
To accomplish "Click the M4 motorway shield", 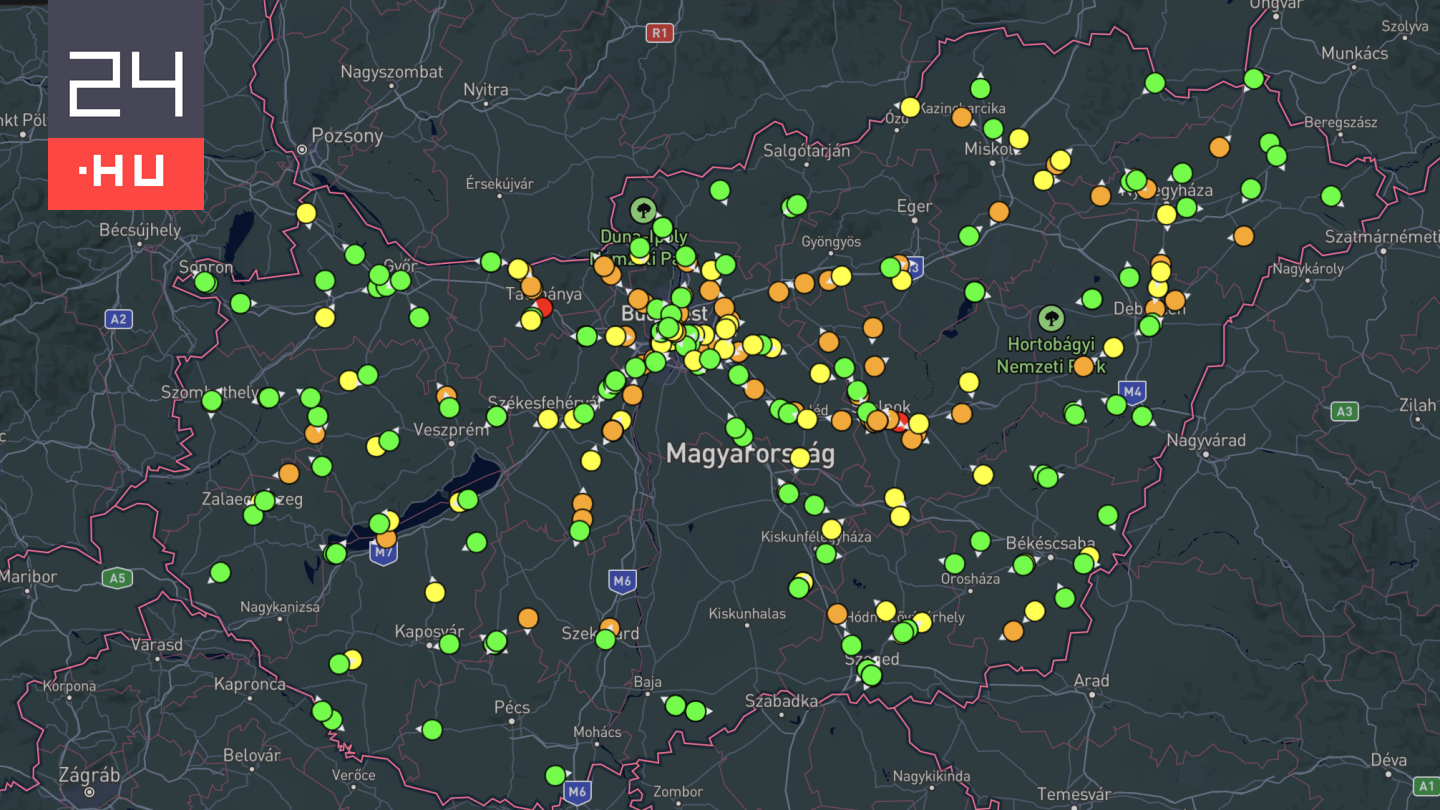I will (1132, 392).
